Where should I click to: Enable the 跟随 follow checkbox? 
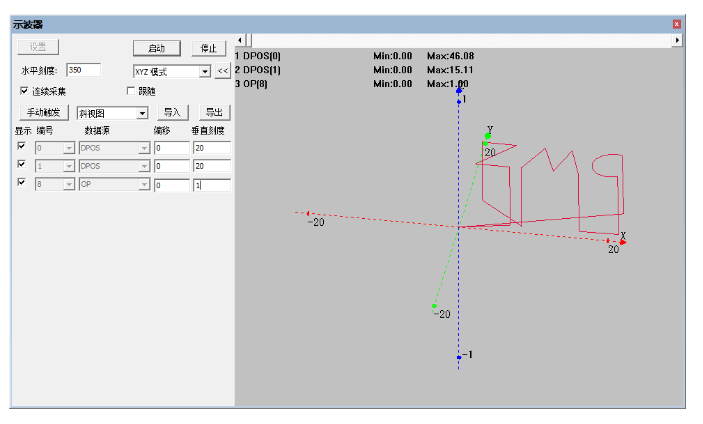130,91
